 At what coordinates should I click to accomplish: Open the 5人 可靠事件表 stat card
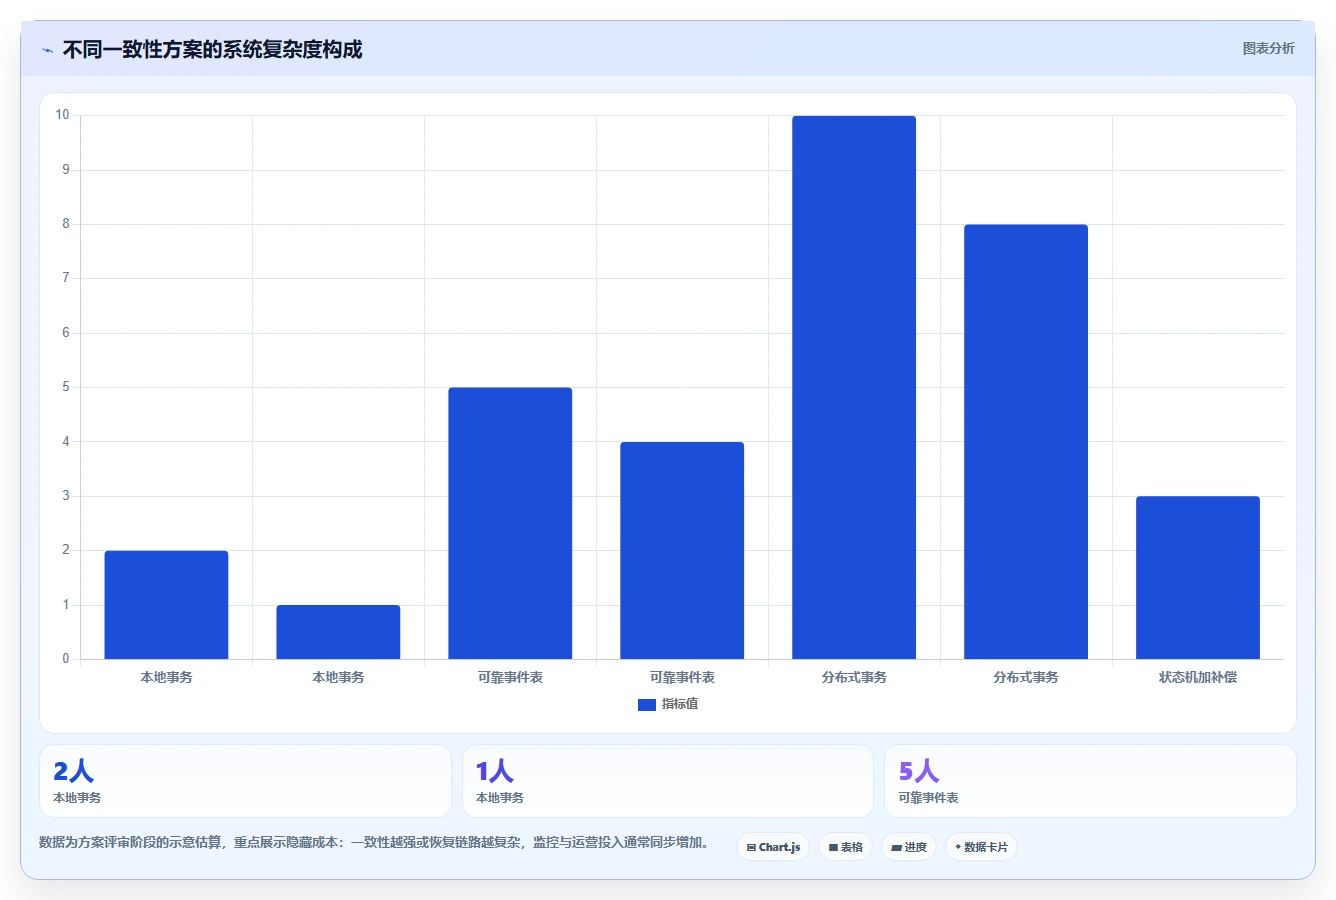[x=1090, y=781]
